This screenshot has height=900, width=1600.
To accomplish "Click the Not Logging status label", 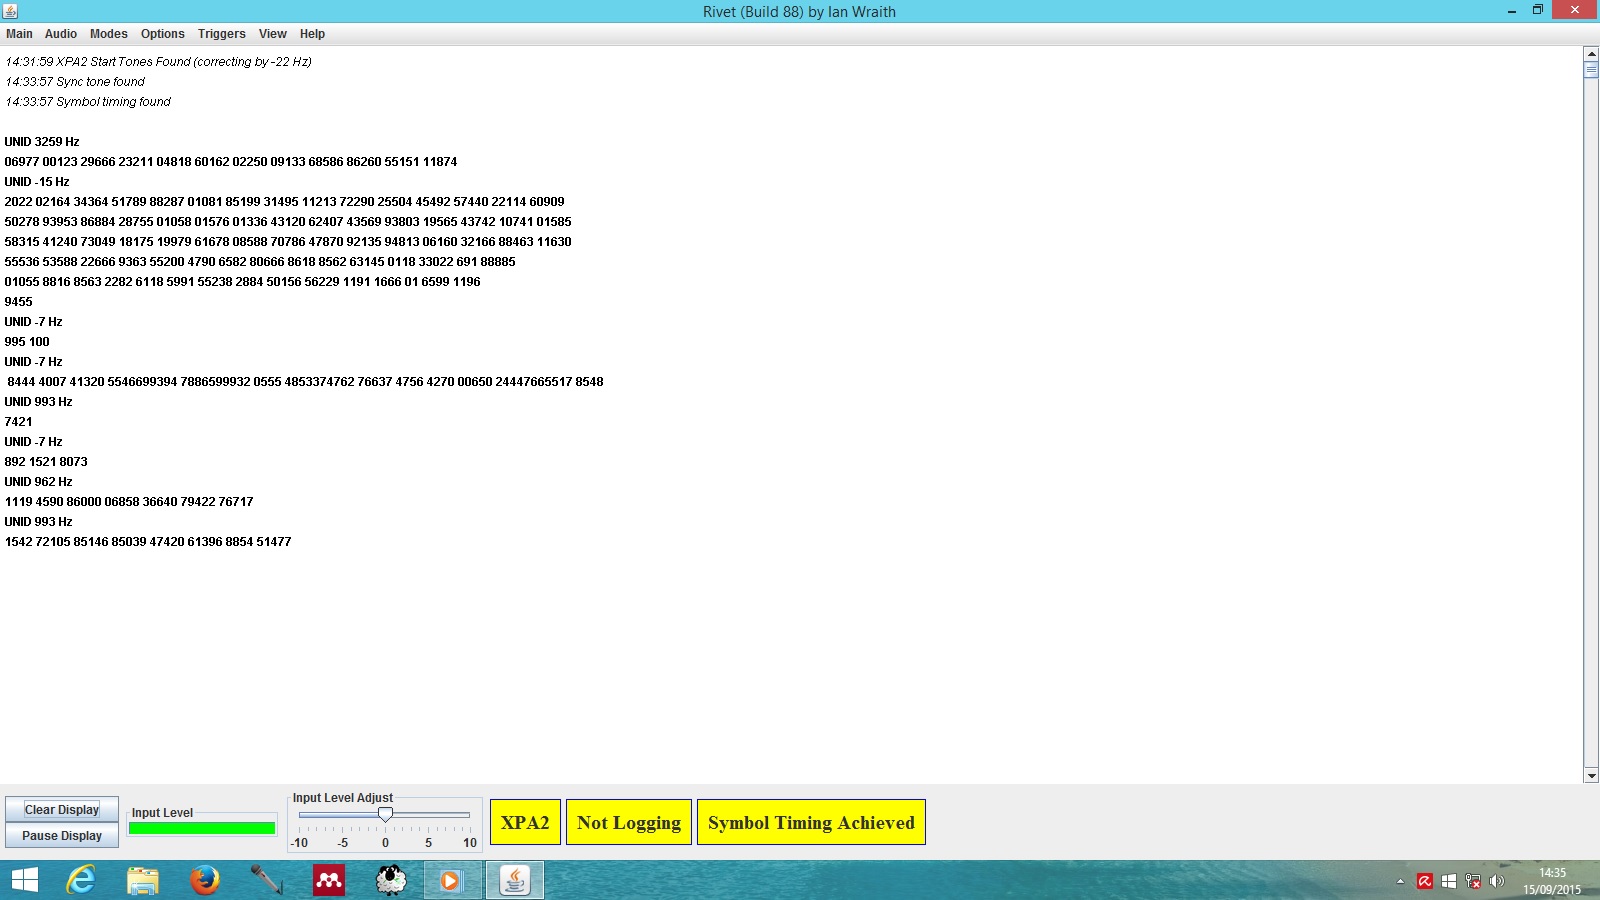I will point(628,822).
